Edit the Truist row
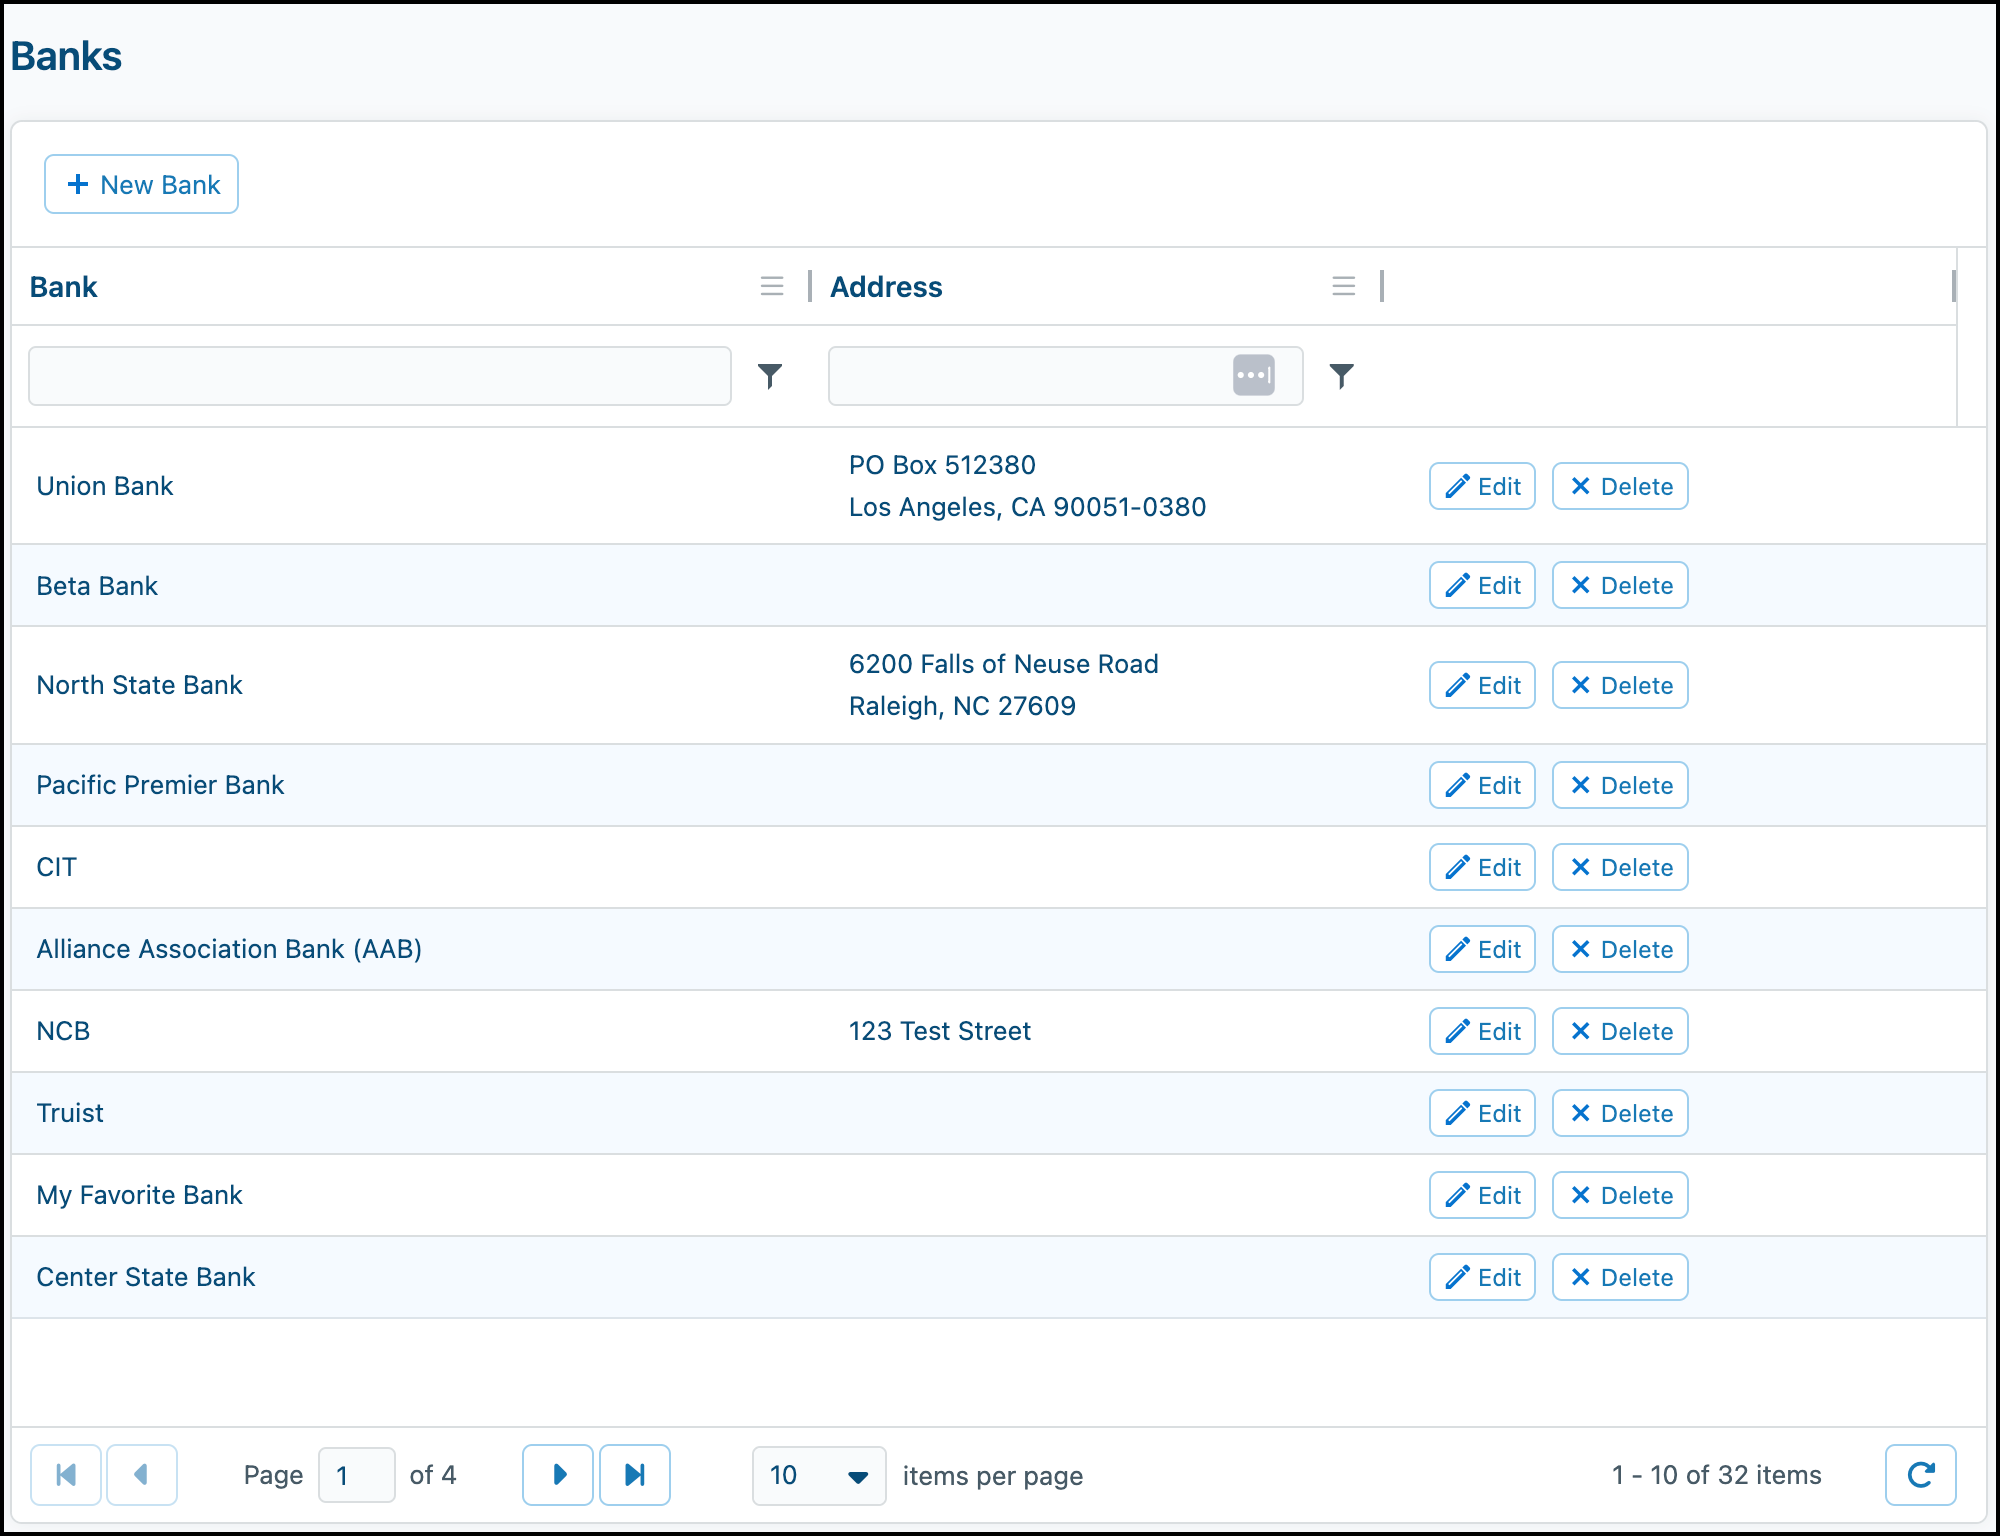The width and height of the screenshot is (2000, 1536). coord(1482,1113)
